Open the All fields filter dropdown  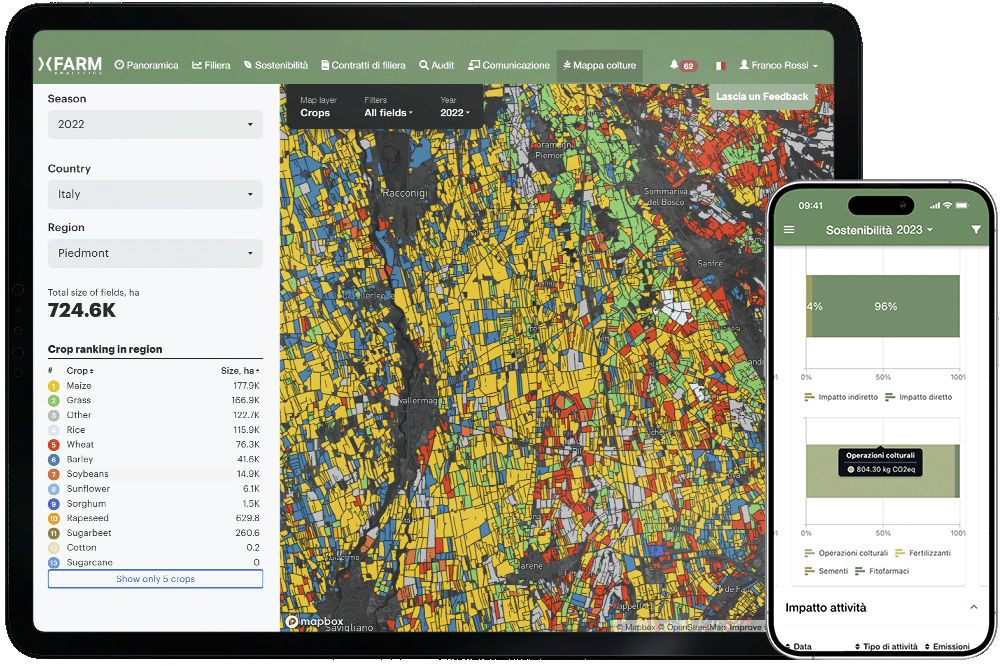(x=388, y=113)
